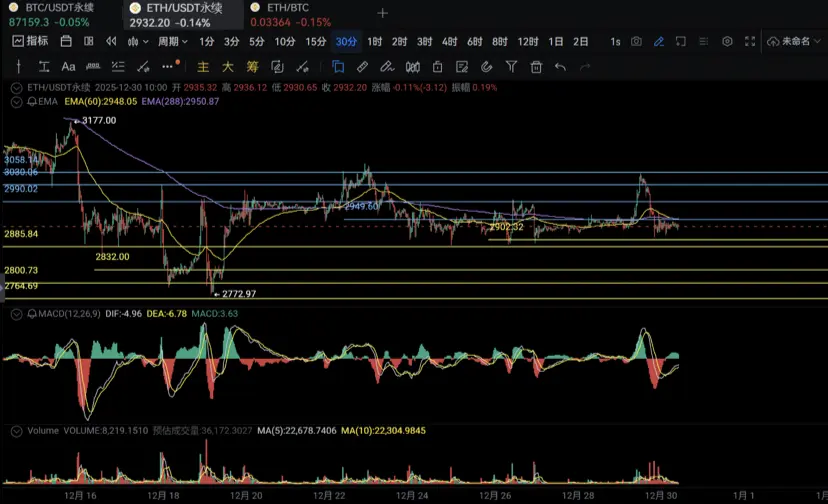Screen dimensions: 828x504
Task: Click the calendar date icon
Action: click(x=66, y=41)
